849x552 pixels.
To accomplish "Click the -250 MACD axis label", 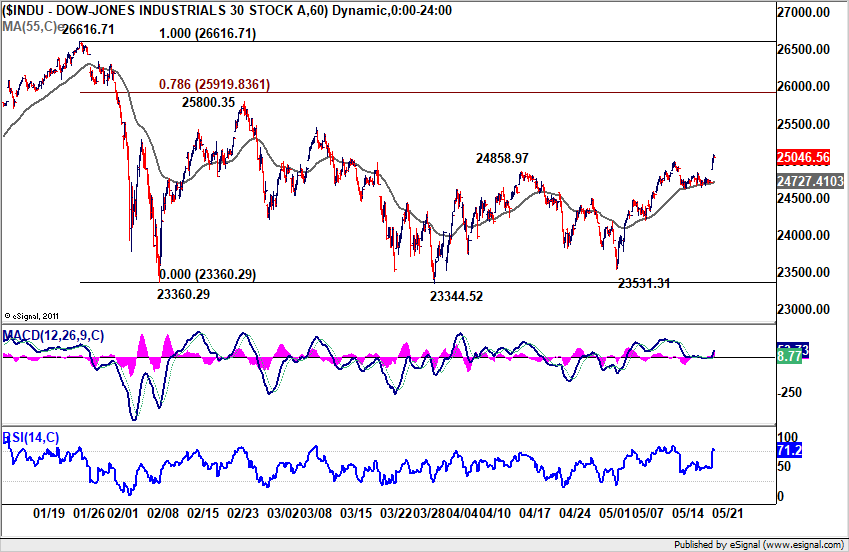I will (x=789, y=393).
